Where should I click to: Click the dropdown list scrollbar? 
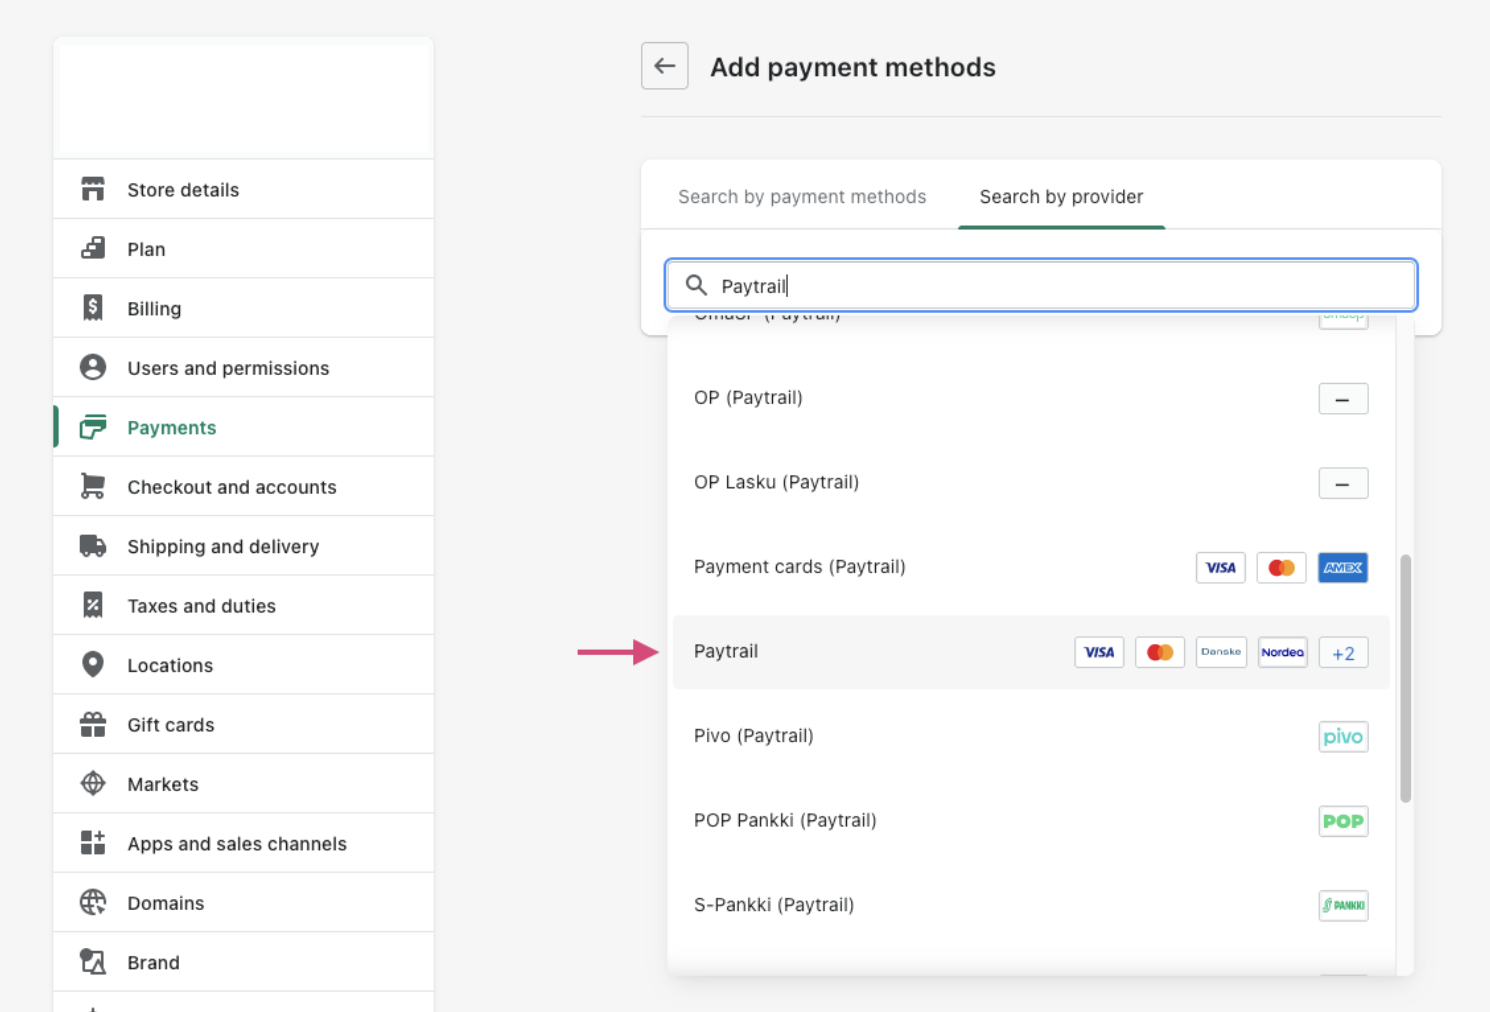pyautogui.click(x=1405, y=678)
